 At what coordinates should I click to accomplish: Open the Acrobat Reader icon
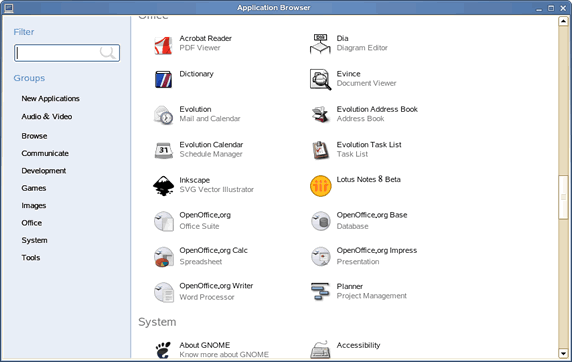[x=163, y=46]
